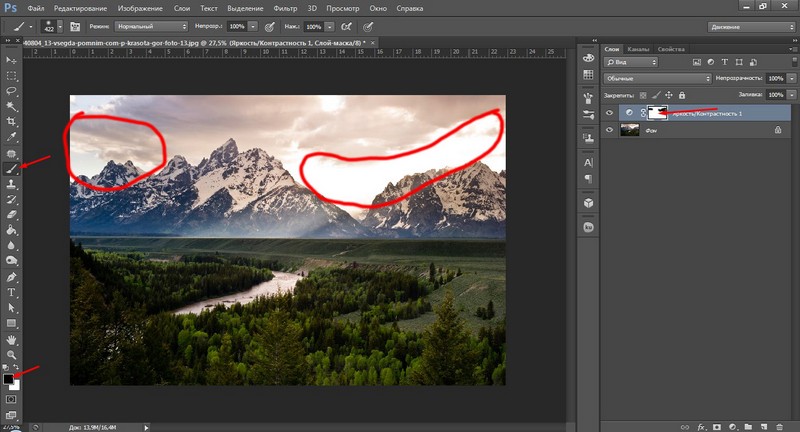Click the Zoom magnifier tool

coord(12,355)
